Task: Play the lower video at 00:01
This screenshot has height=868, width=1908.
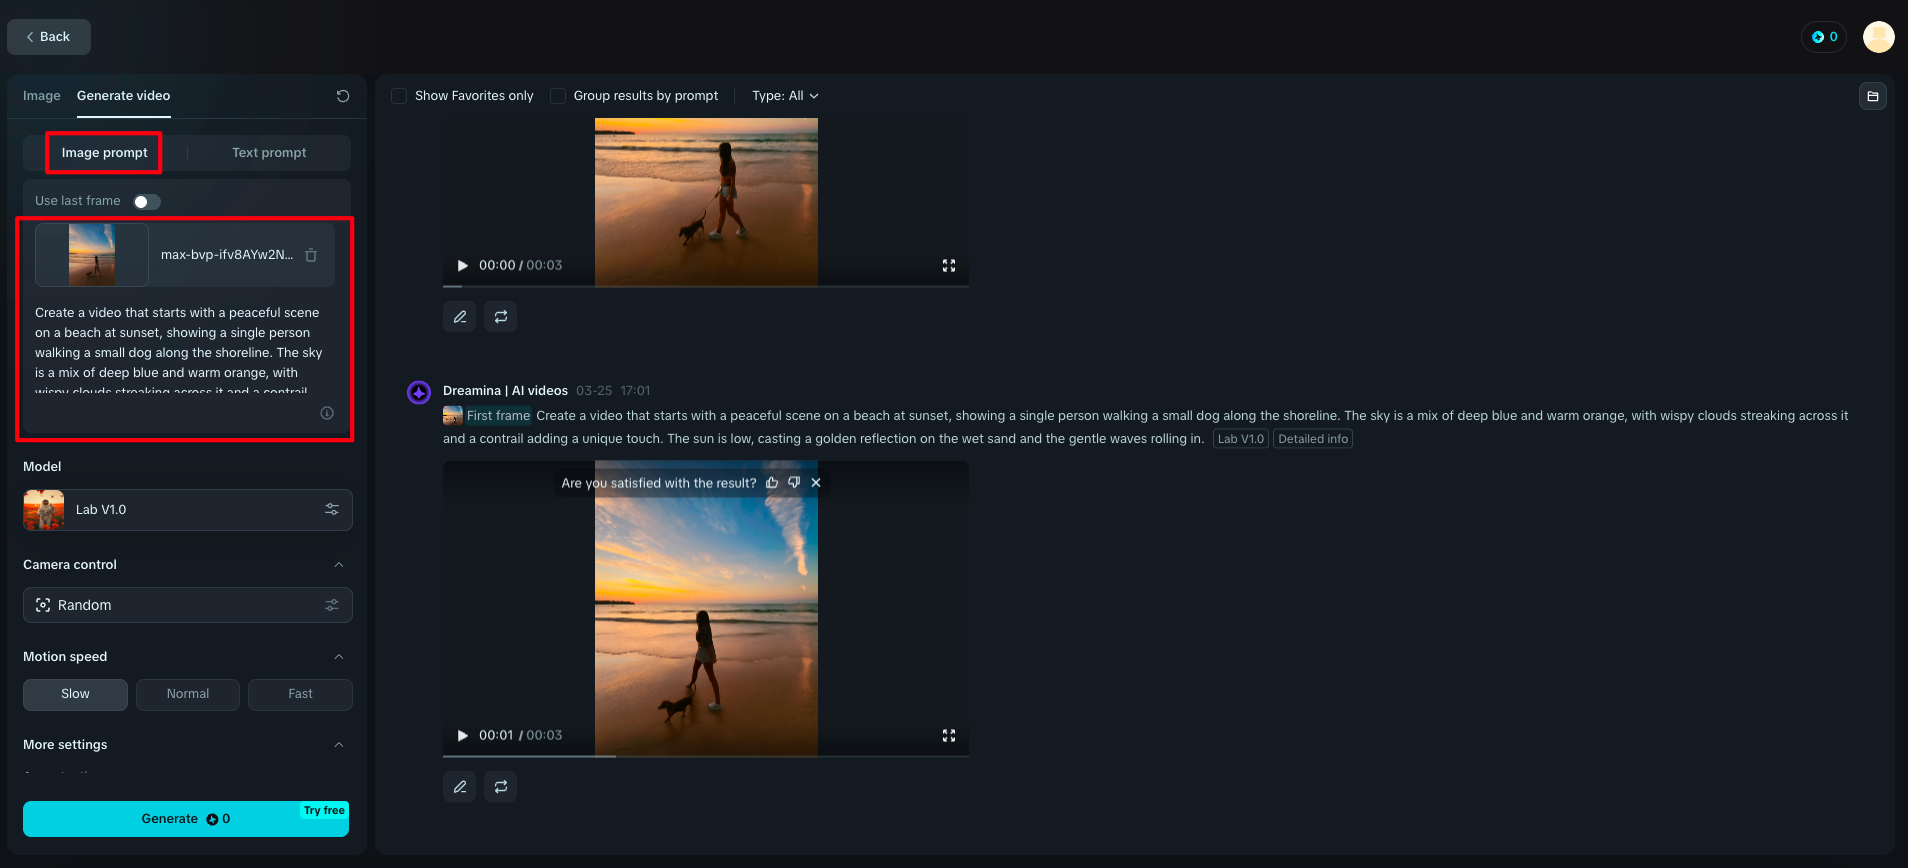Action: tap(462, 735)
